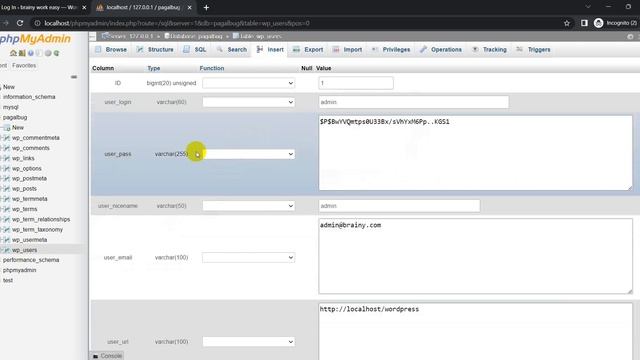Select the performance_schema database
Image resolution: width=640 pixels, height=360 pixels.
coord(31,260)
